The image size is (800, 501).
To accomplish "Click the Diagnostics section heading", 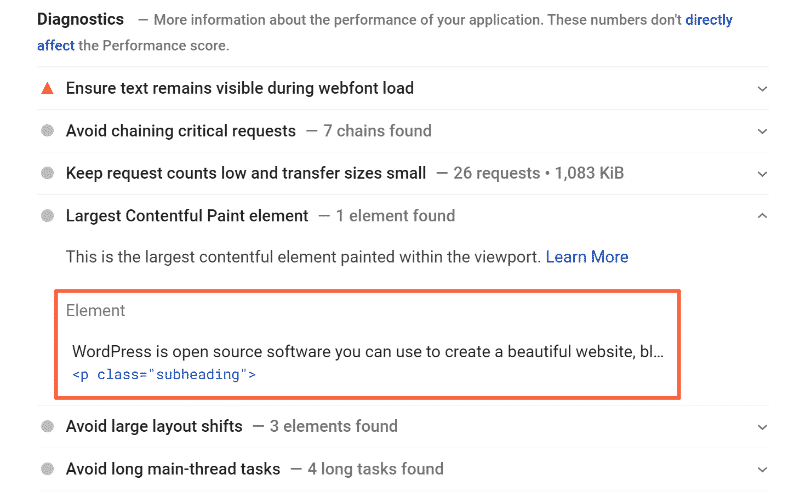I will pyautogui.click(x=80, y=19).
